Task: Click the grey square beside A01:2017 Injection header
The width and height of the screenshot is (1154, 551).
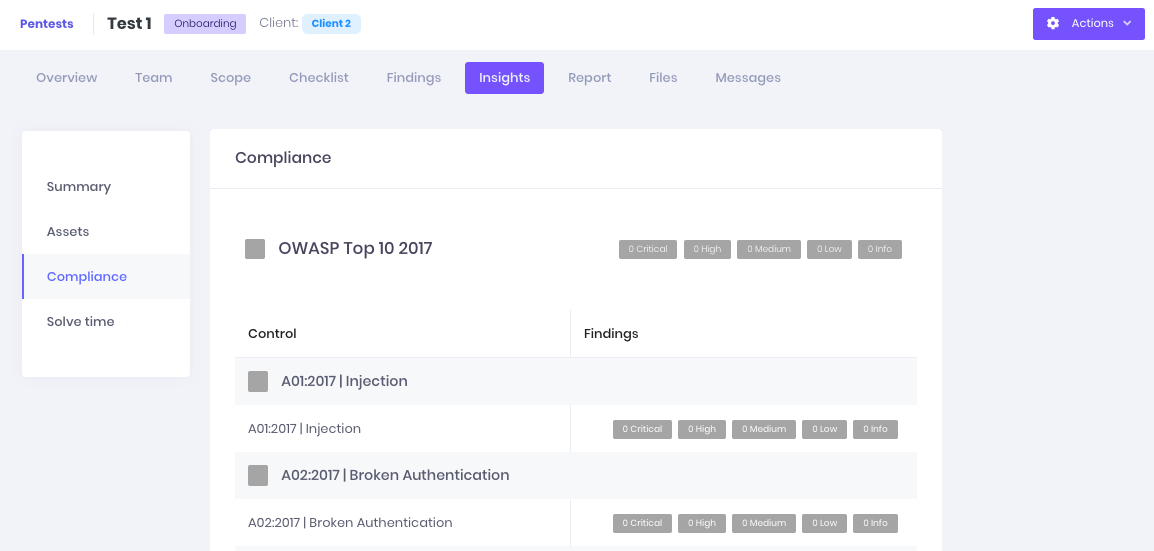Action: pos(258,381)
